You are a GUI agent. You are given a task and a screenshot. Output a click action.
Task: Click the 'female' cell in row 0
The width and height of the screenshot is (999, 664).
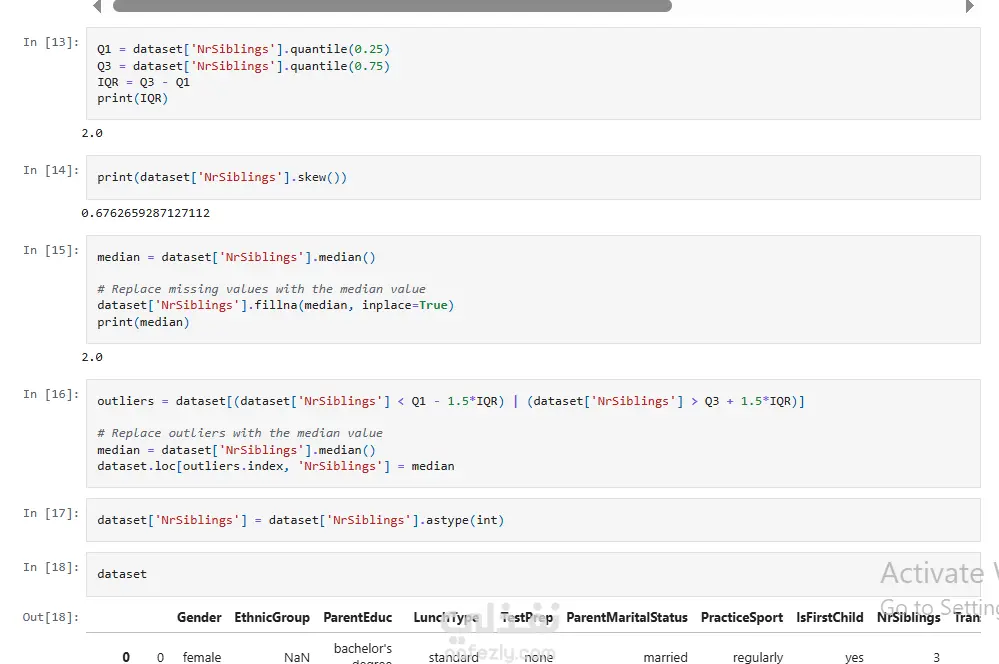pyautogui.click(x=202, y=657)
